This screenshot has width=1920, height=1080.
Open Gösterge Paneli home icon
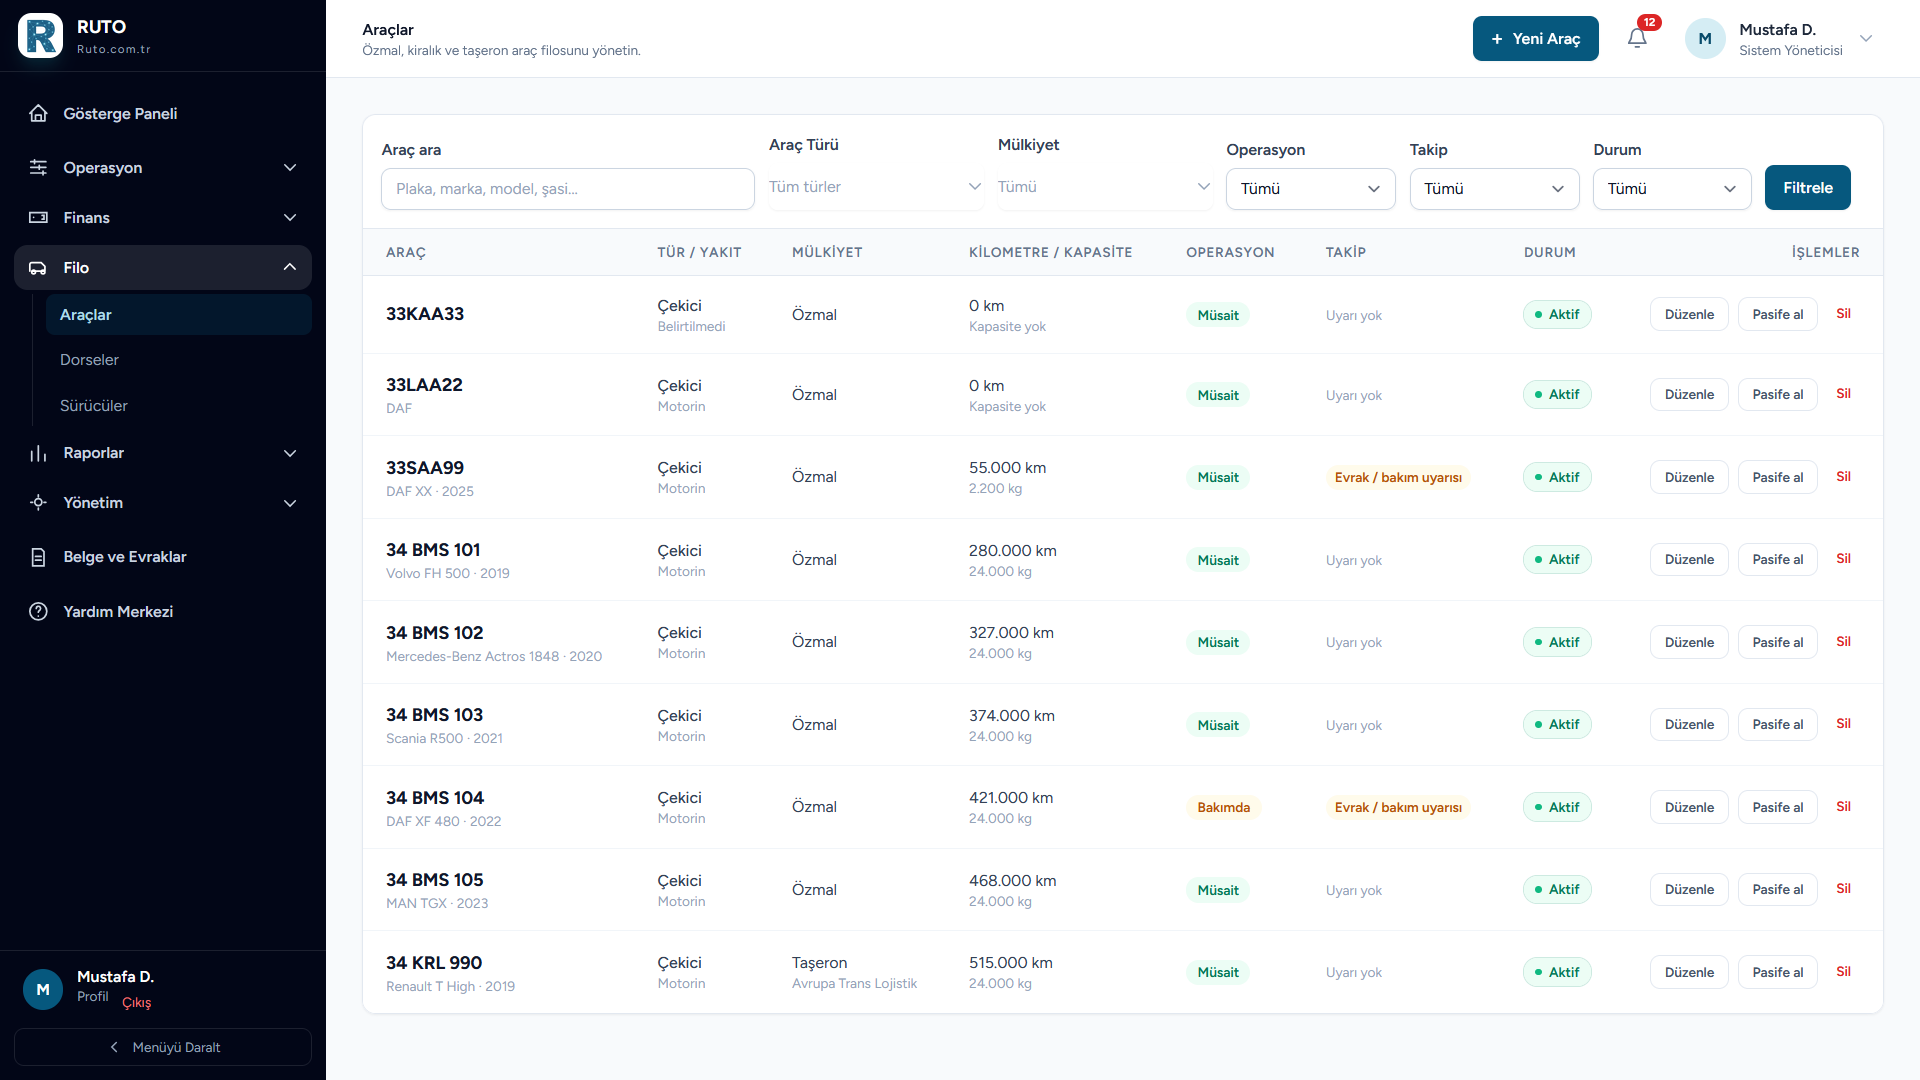tap(38, 113)
